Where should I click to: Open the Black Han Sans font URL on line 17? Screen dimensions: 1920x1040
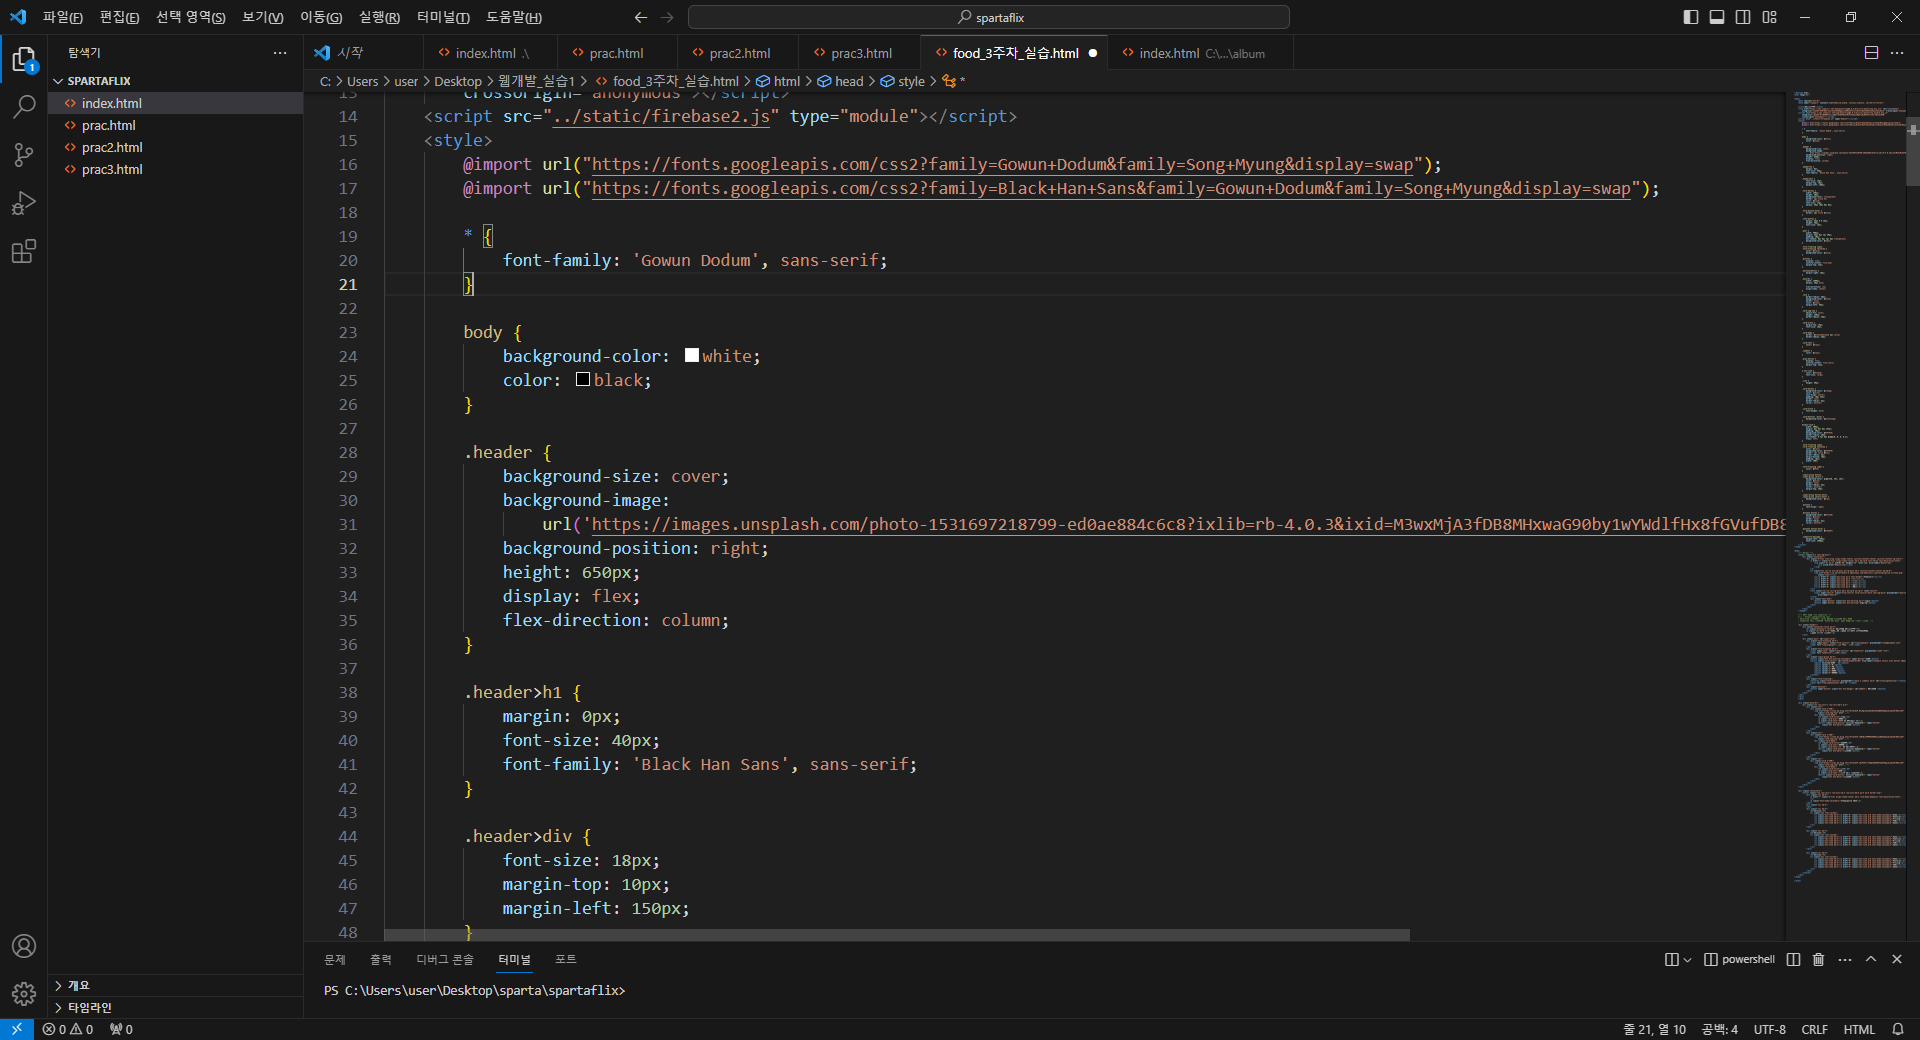[x=1111, y=189]
